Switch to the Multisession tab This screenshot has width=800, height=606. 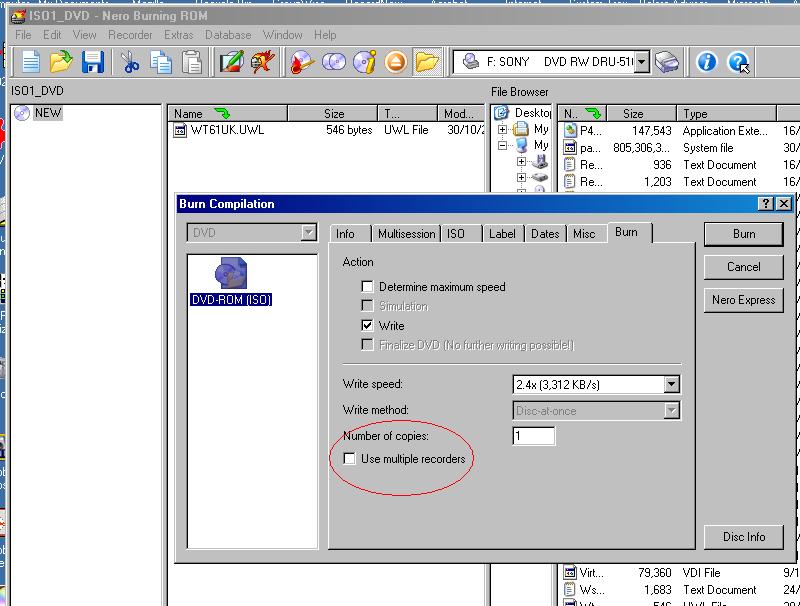407,234
